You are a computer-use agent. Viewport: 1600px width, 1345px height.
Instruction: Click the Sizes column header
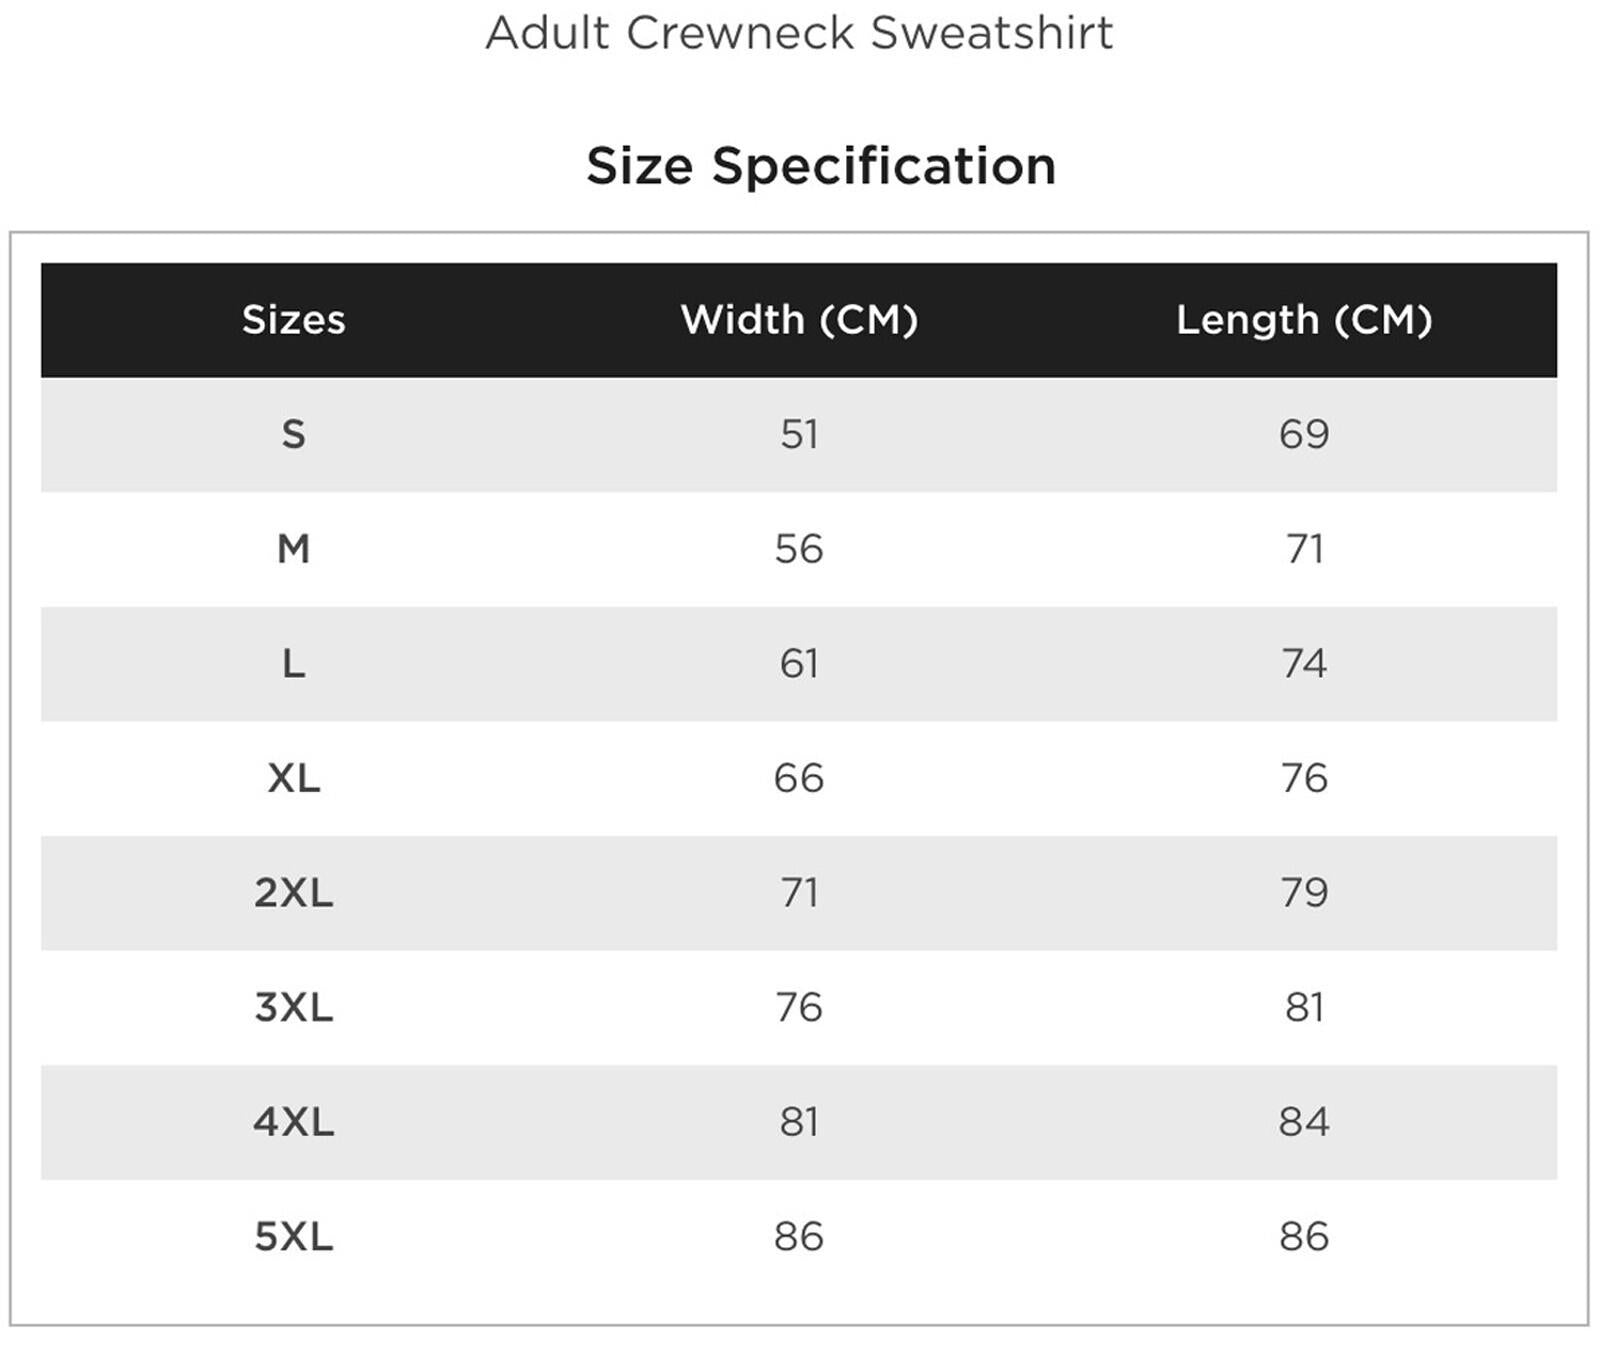pyautogui.click(x=293, y=320)
